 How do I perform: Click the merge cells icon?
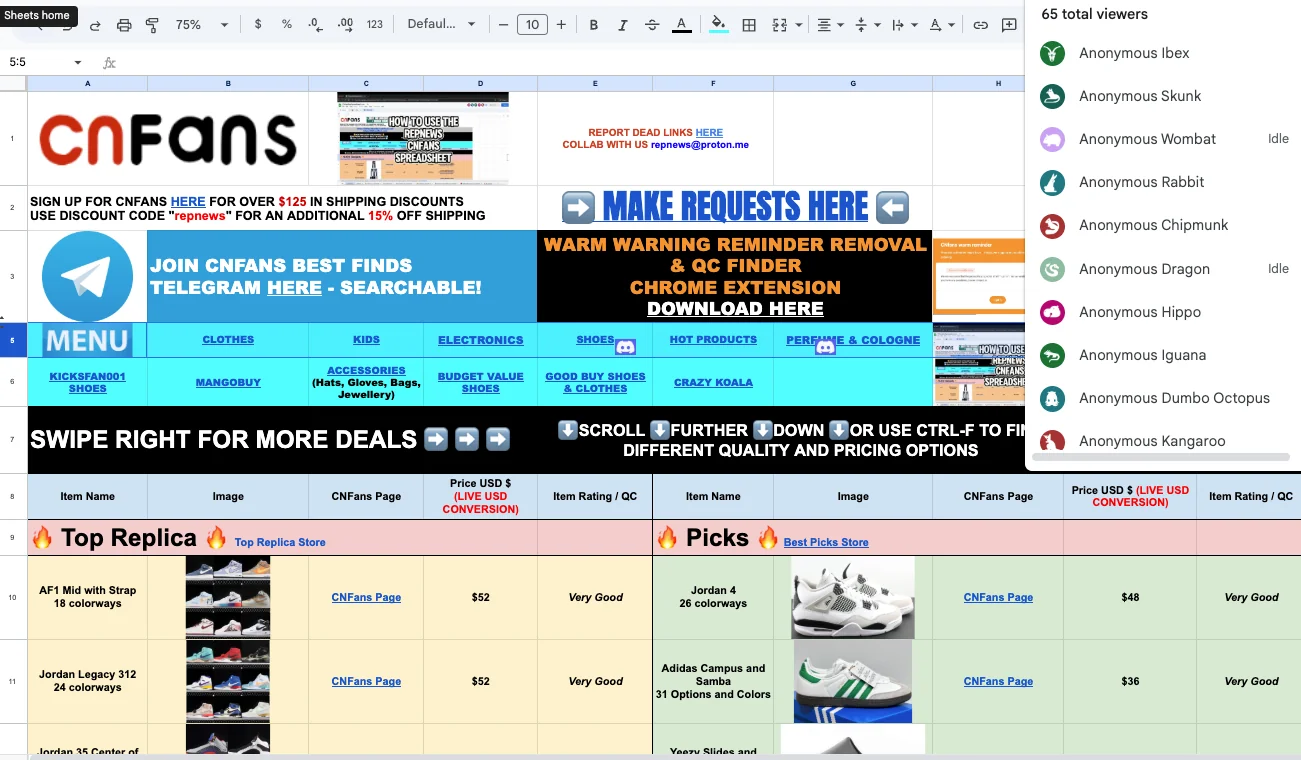(779, 24)
